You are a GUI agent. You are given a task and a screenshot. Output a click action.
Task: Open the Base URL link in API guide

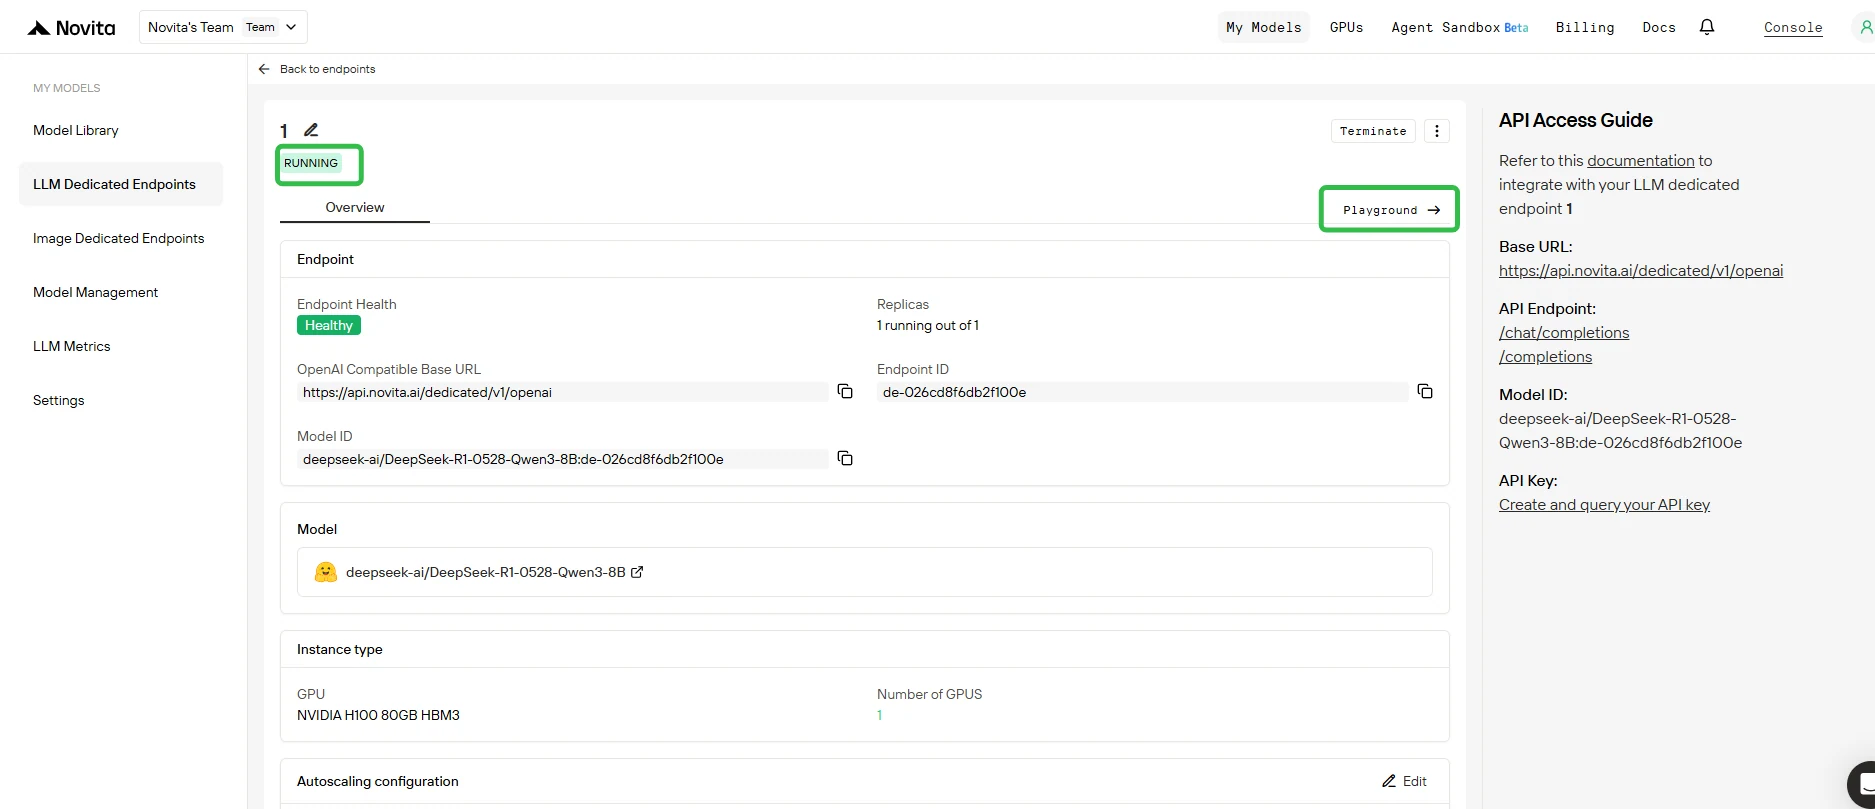[x=1641, y=270]
